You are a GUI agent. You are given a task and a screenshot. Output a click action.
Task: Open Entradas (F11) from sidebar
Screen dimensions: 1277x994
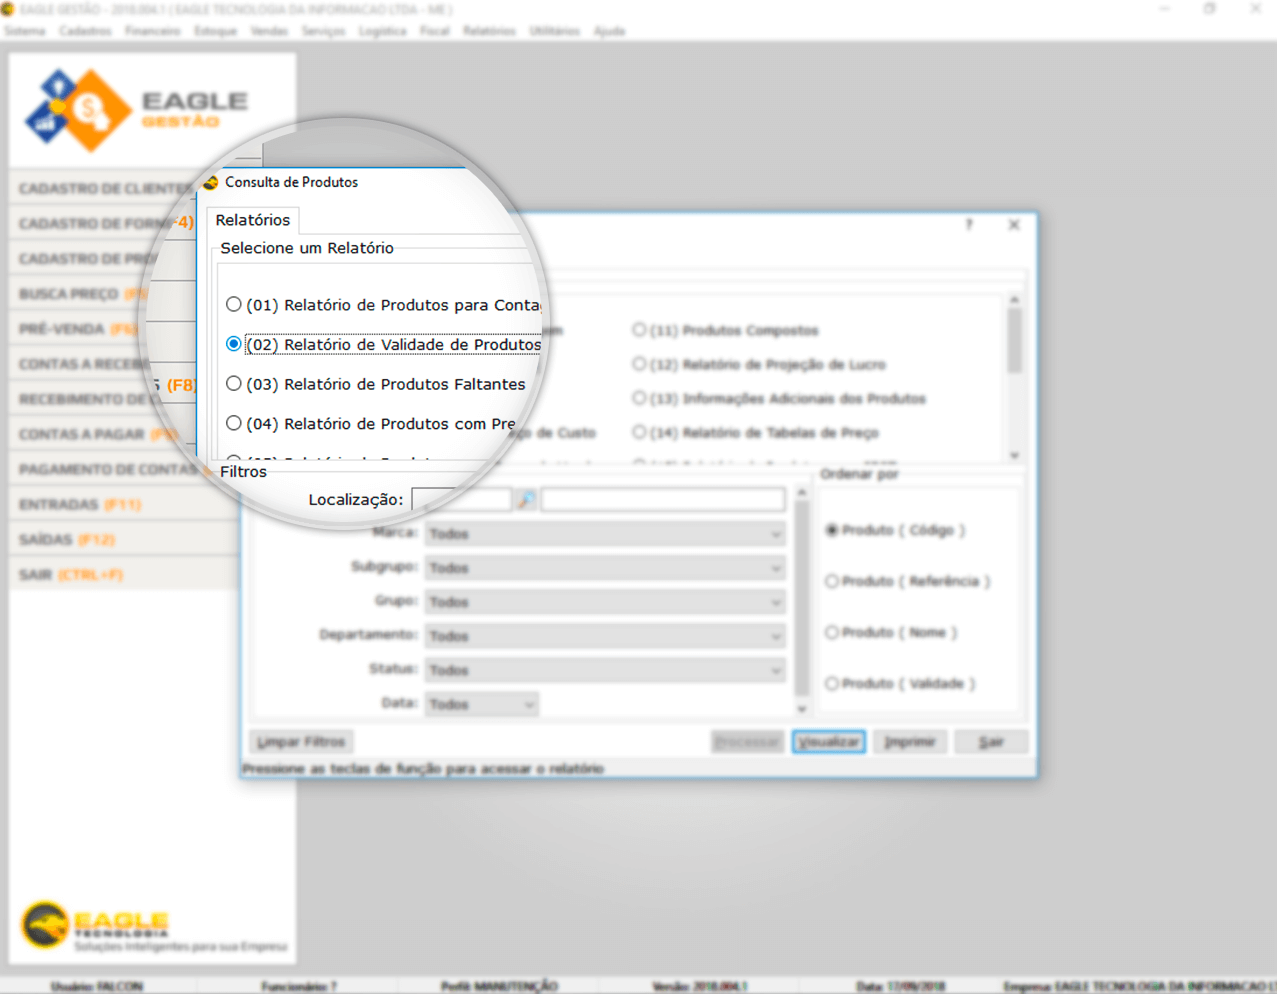124,504
